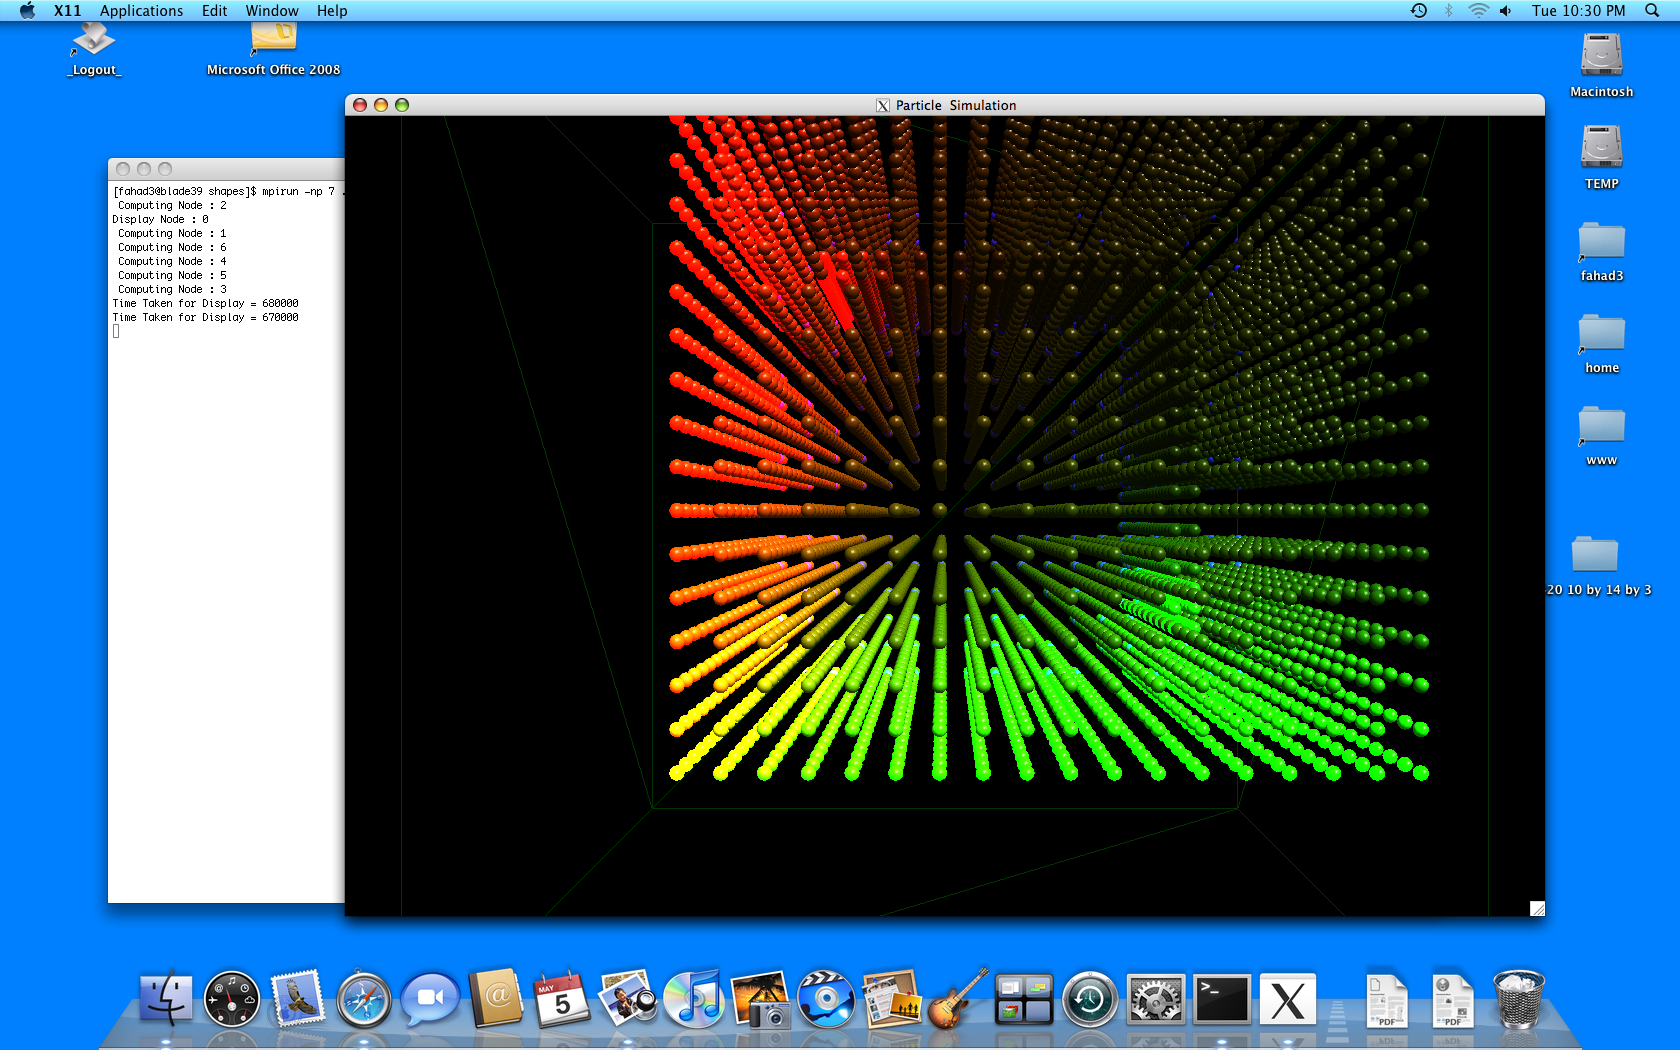The height and width of the screenshot is (1050, 1680).
Task: Launch Time Machine from the dock
Action: (x=1089, y=999)
